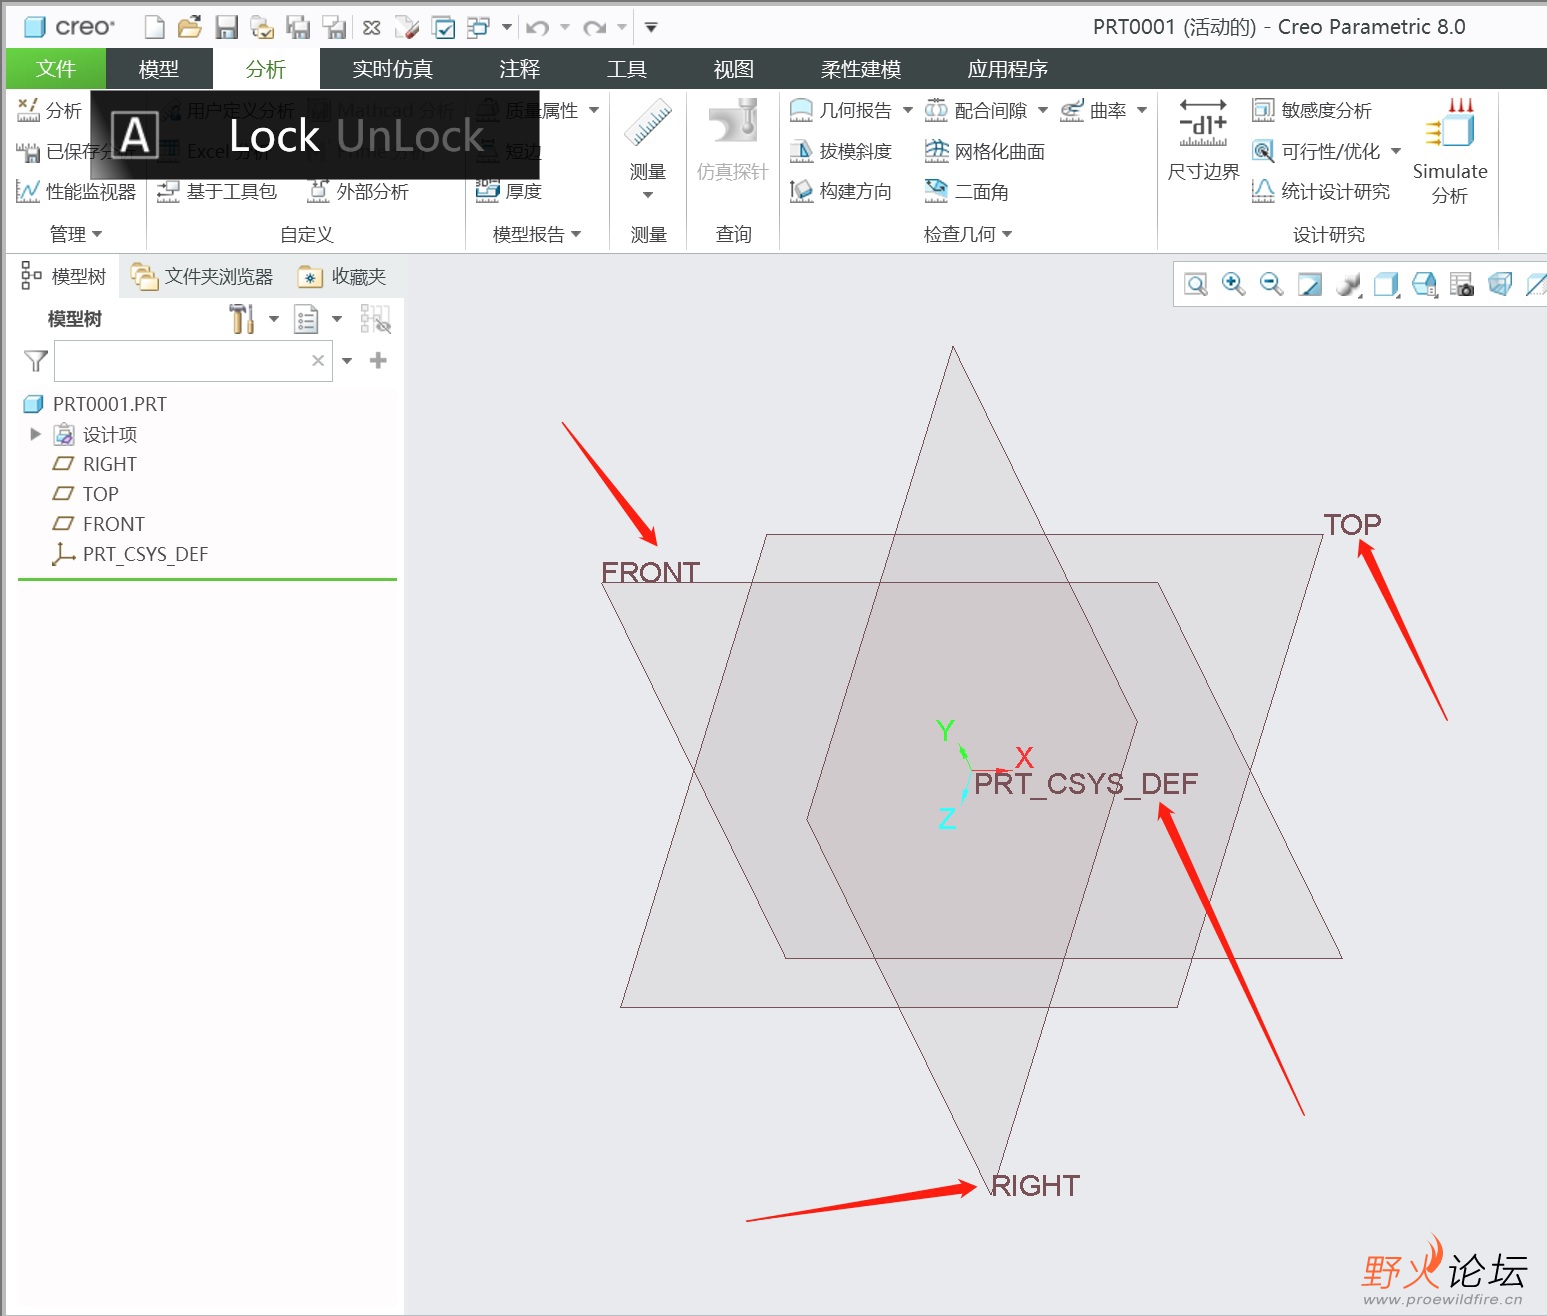Viewport: 1547px width, 1316px height.
Task: Launch 敏感度分析 sensitivity analysis
Action: [1312, 110]
